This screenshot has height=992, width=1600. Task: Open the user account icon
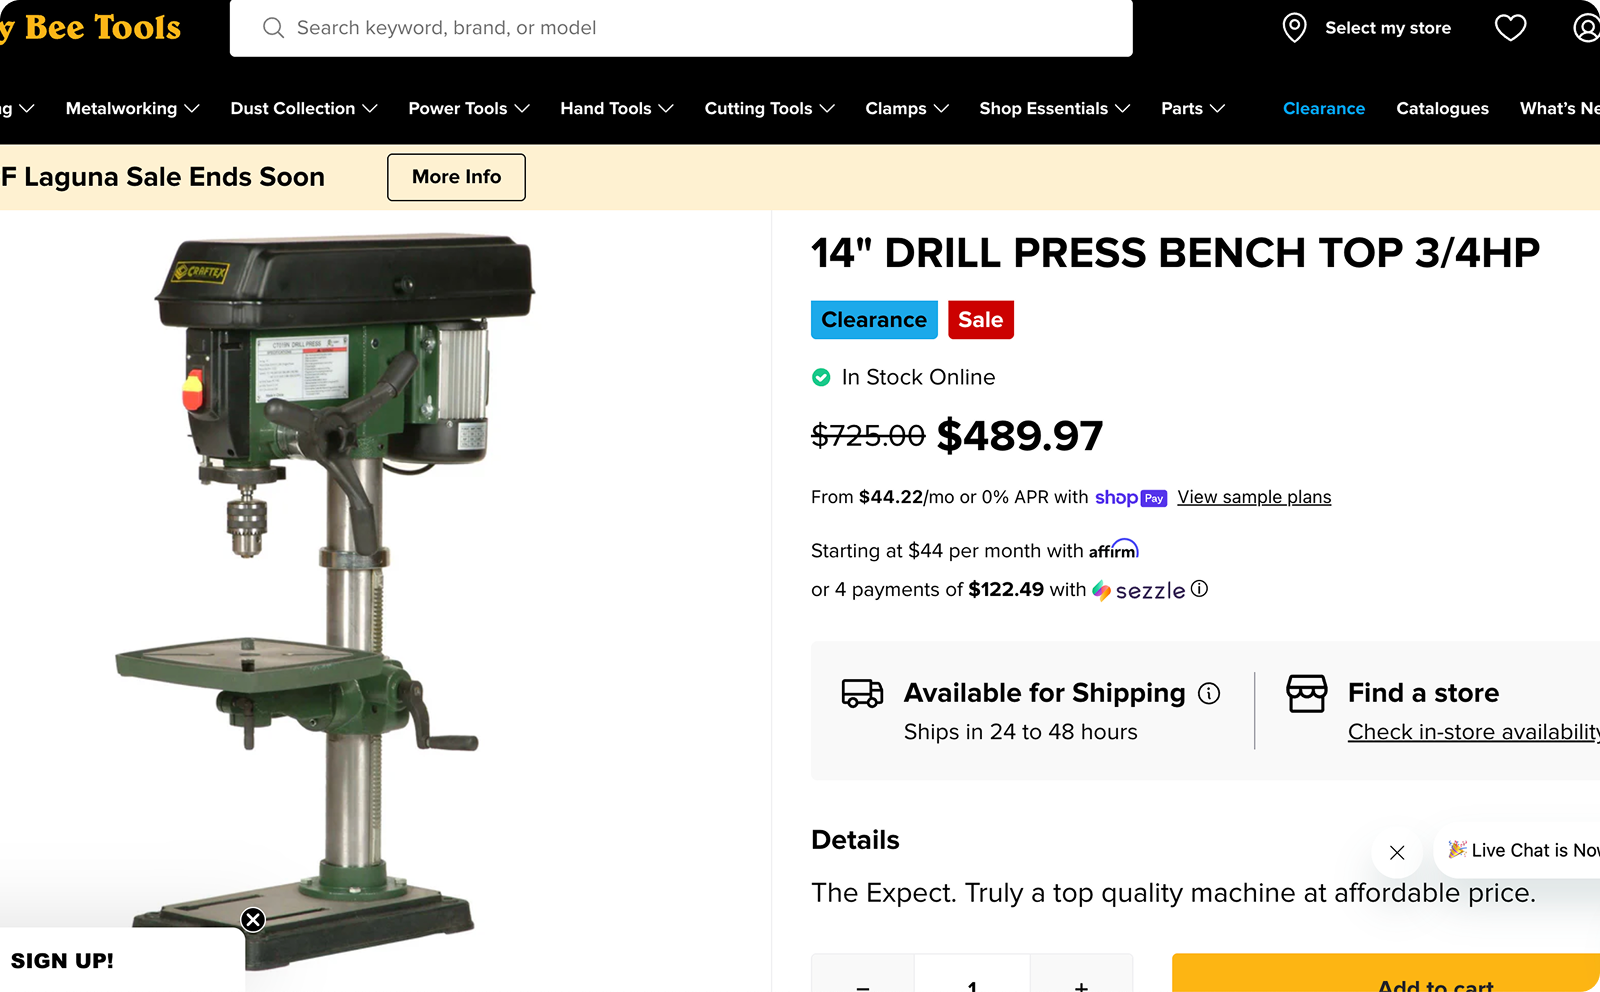[x=1586, y=28]
